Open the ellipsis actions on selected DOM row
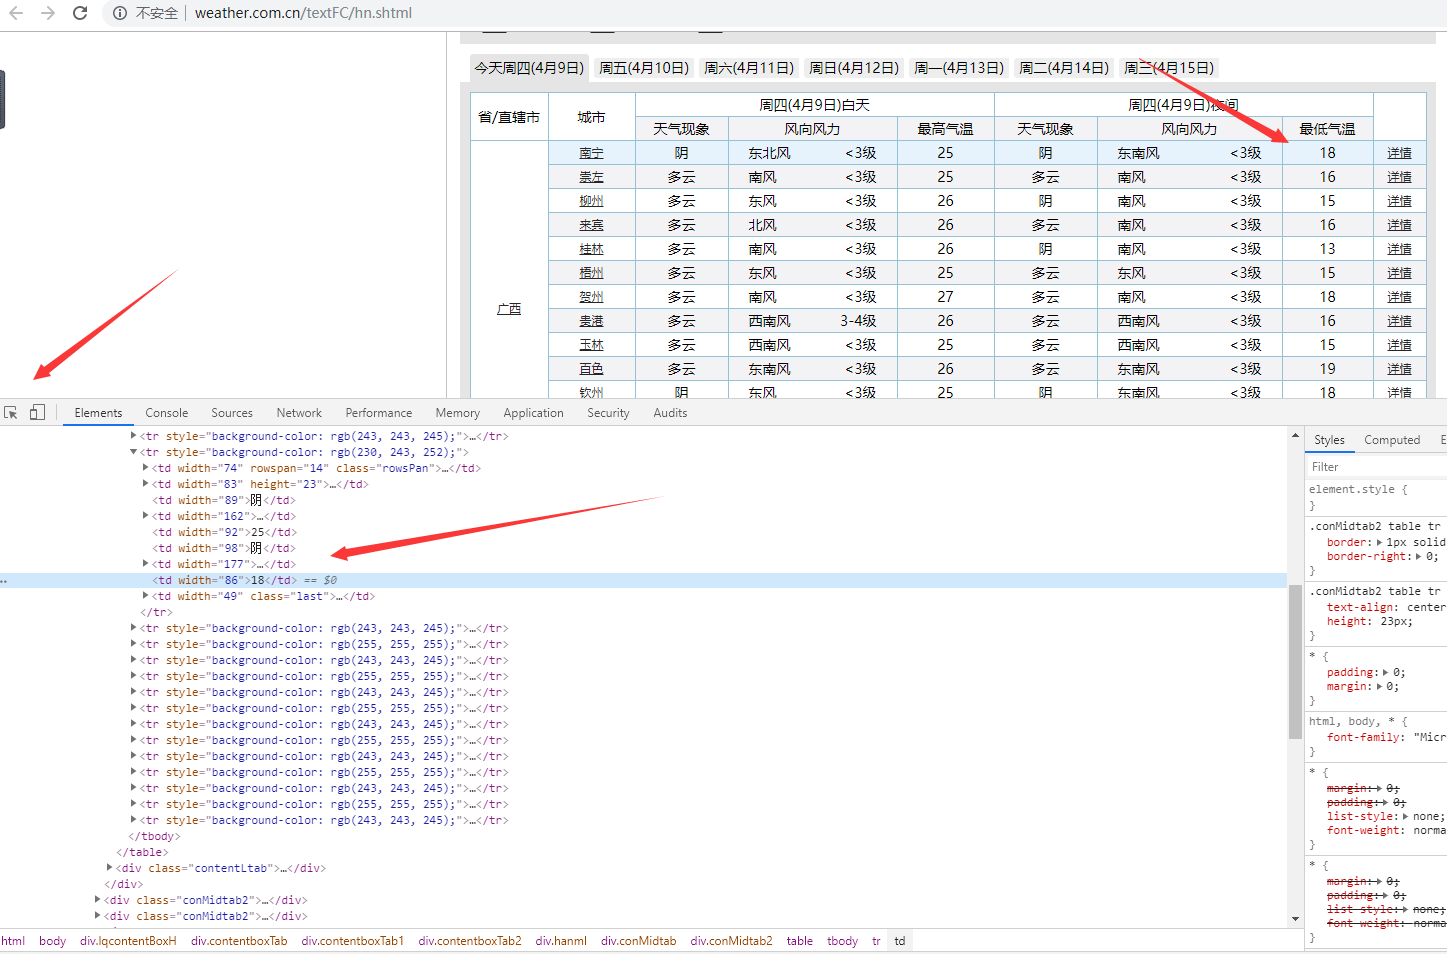The image size is (1447, 954). [4, 580]
